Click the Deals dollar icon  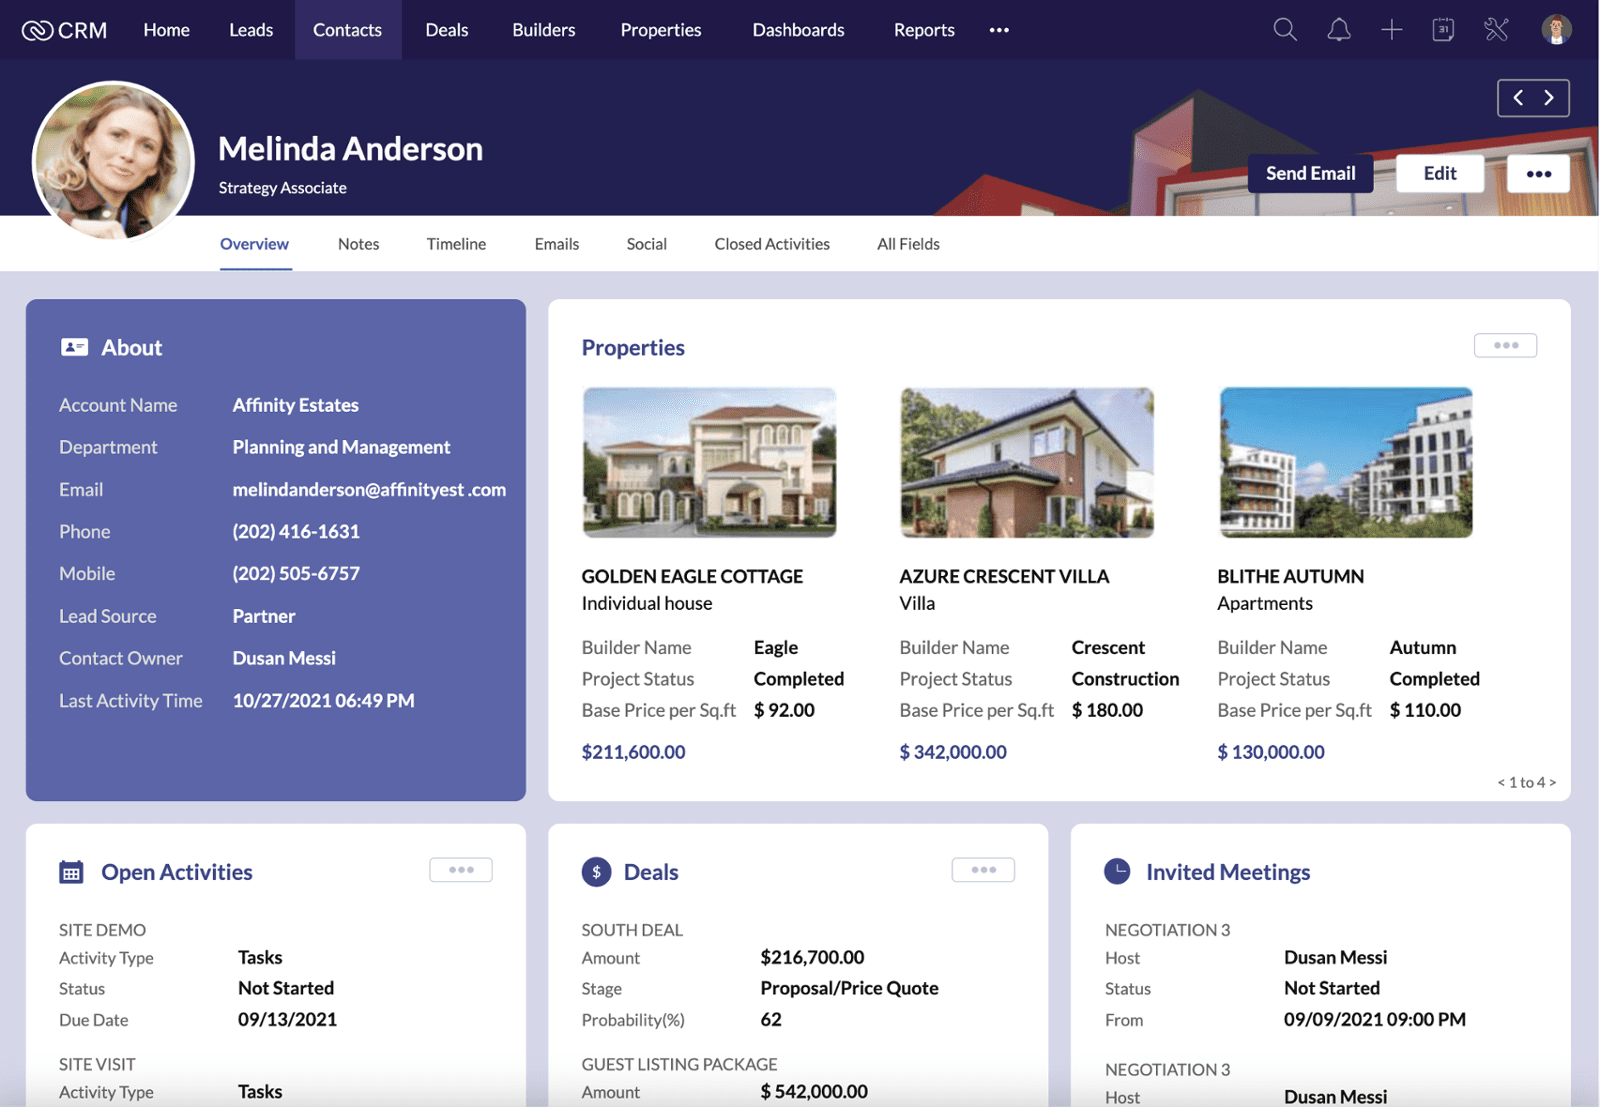click(x=596, y=872)
